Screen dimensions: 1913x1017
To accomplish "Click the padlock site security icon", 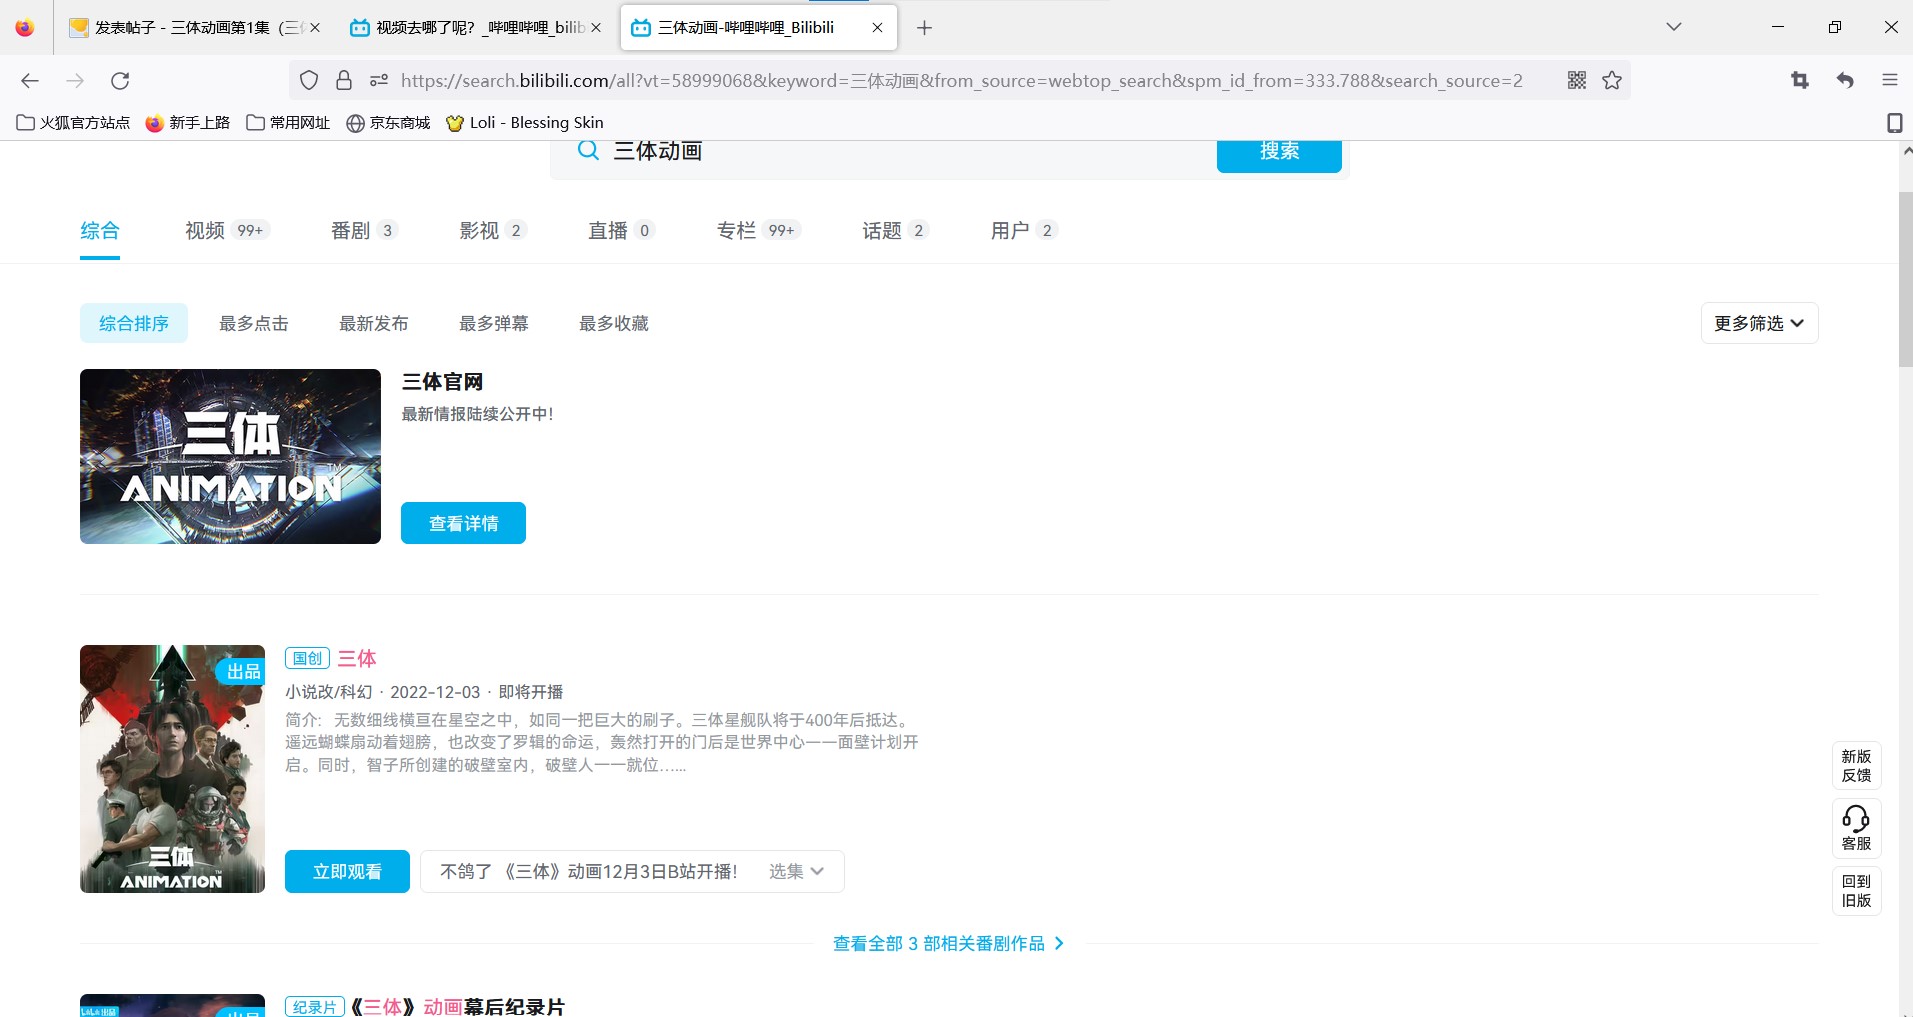I will (x=344, y=81).
